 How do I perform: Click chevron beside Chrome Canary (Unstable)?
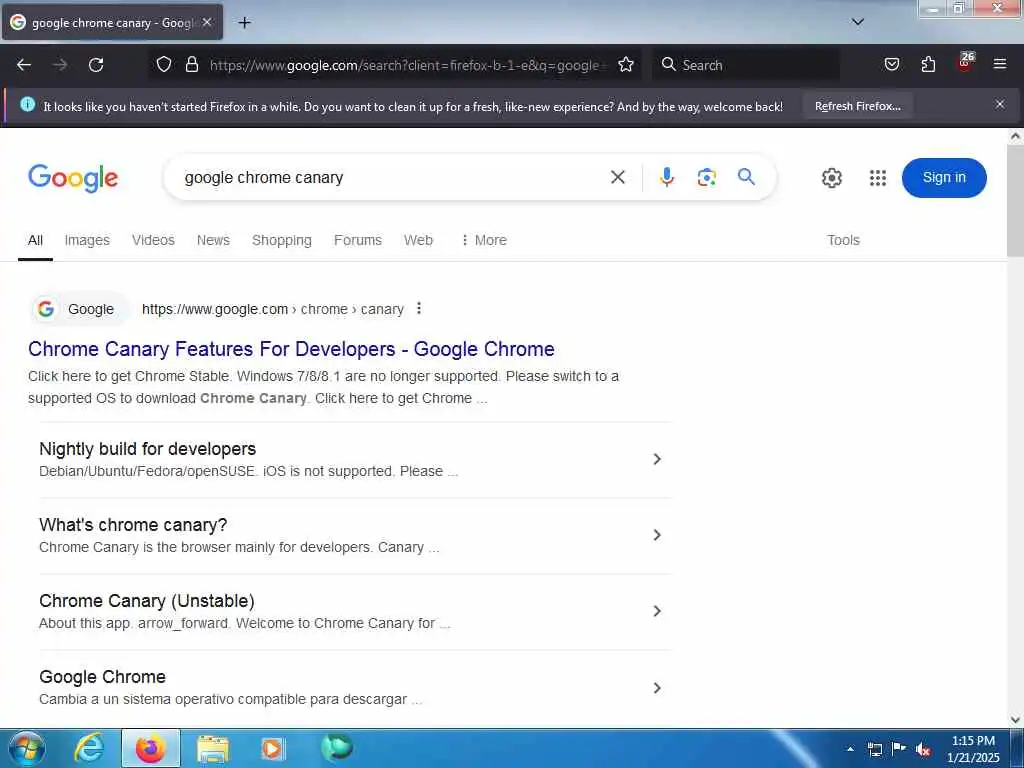tap(657, 611)
